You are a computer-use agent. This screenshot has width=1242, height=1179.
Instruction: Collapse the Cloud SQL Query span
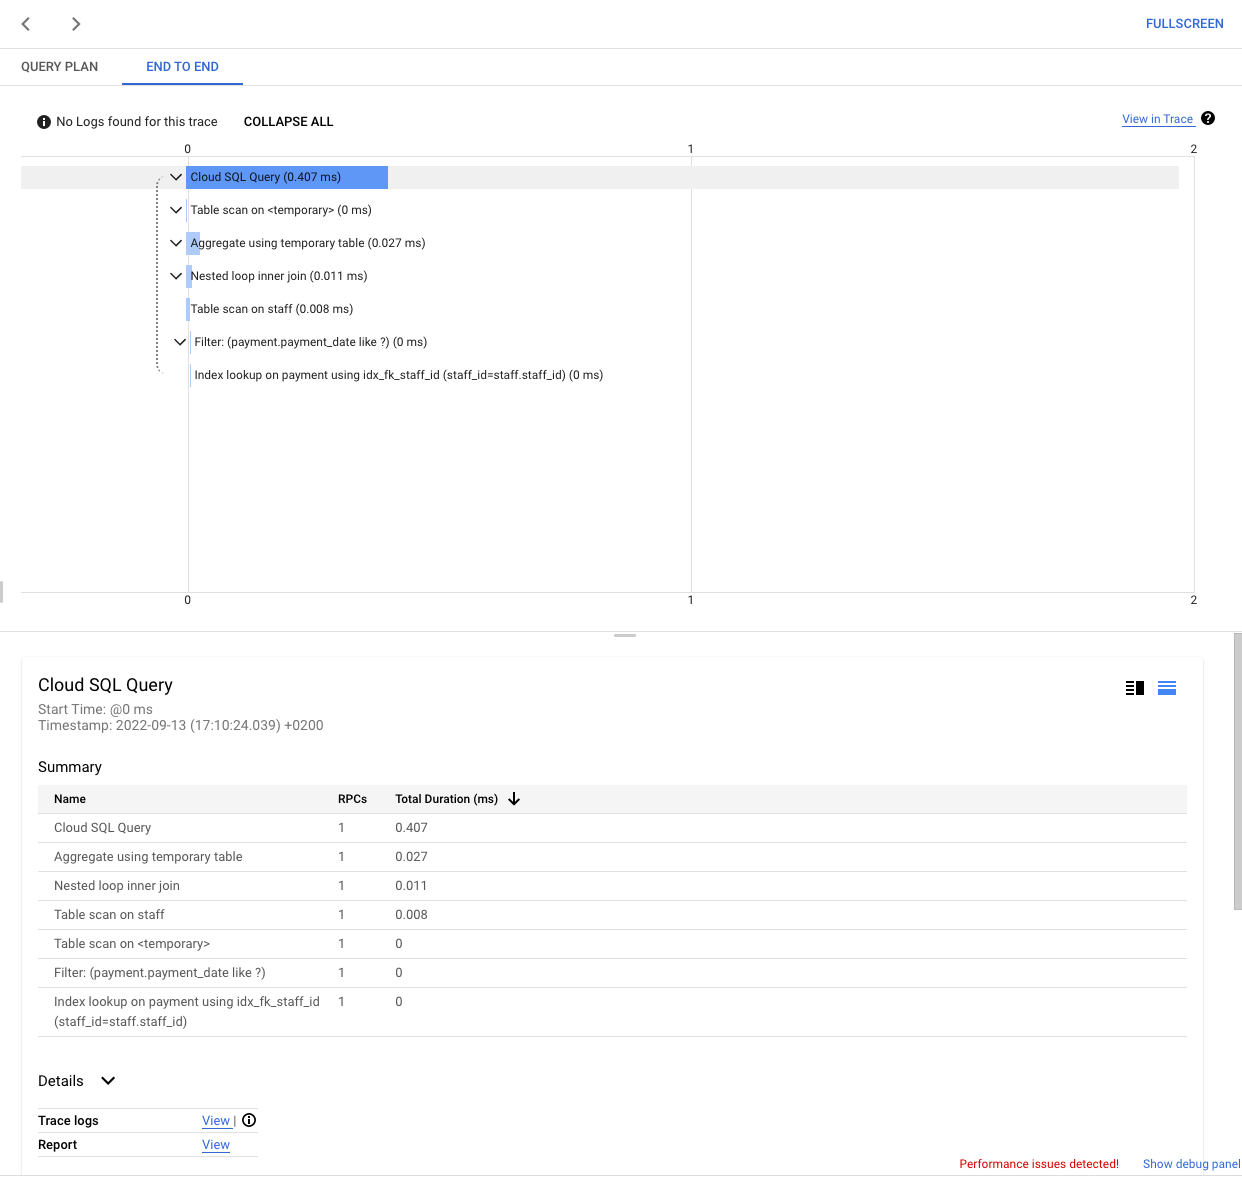[176, 177]
